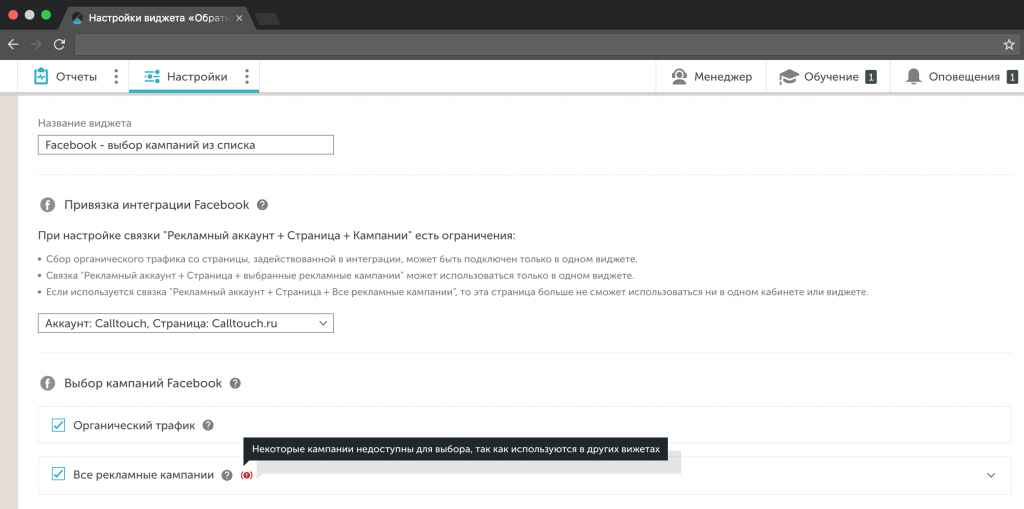This screenshot has width=1024, height=509.
Task: Click the Название виджета input field
Action: click(185, 145)
